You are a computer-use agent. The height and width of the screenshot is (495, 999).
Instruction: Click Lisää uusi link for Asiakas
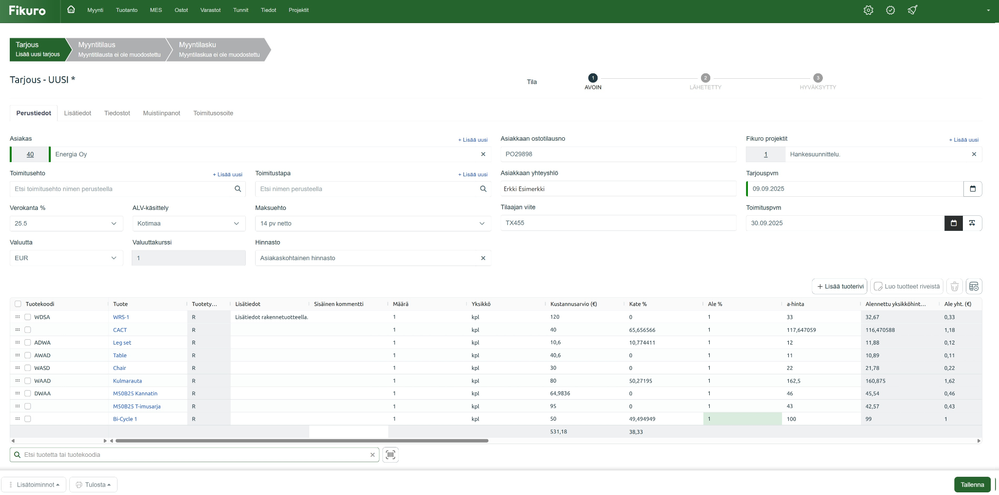point(473,140)
